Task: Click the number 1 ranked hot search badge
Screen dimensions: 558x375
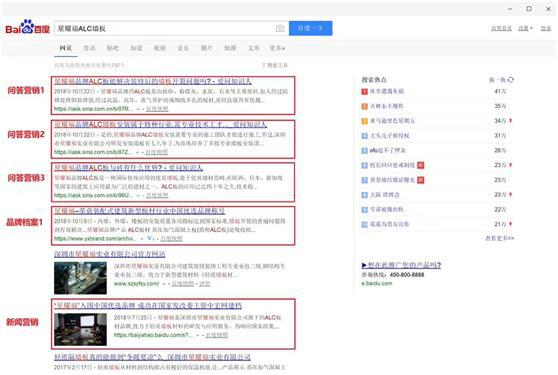Action: [364, 91]
